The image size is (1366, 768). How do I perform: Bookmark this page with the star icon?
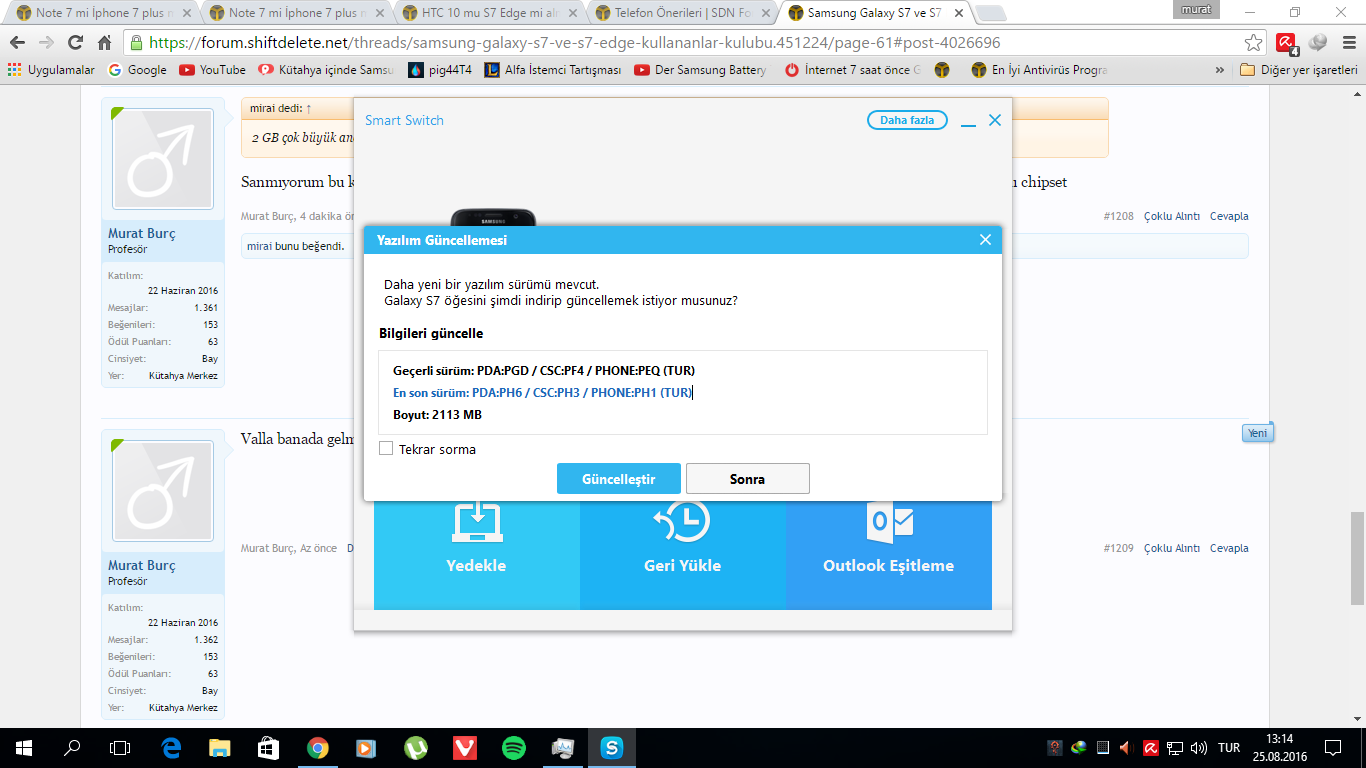click(x=1253, y=43)
